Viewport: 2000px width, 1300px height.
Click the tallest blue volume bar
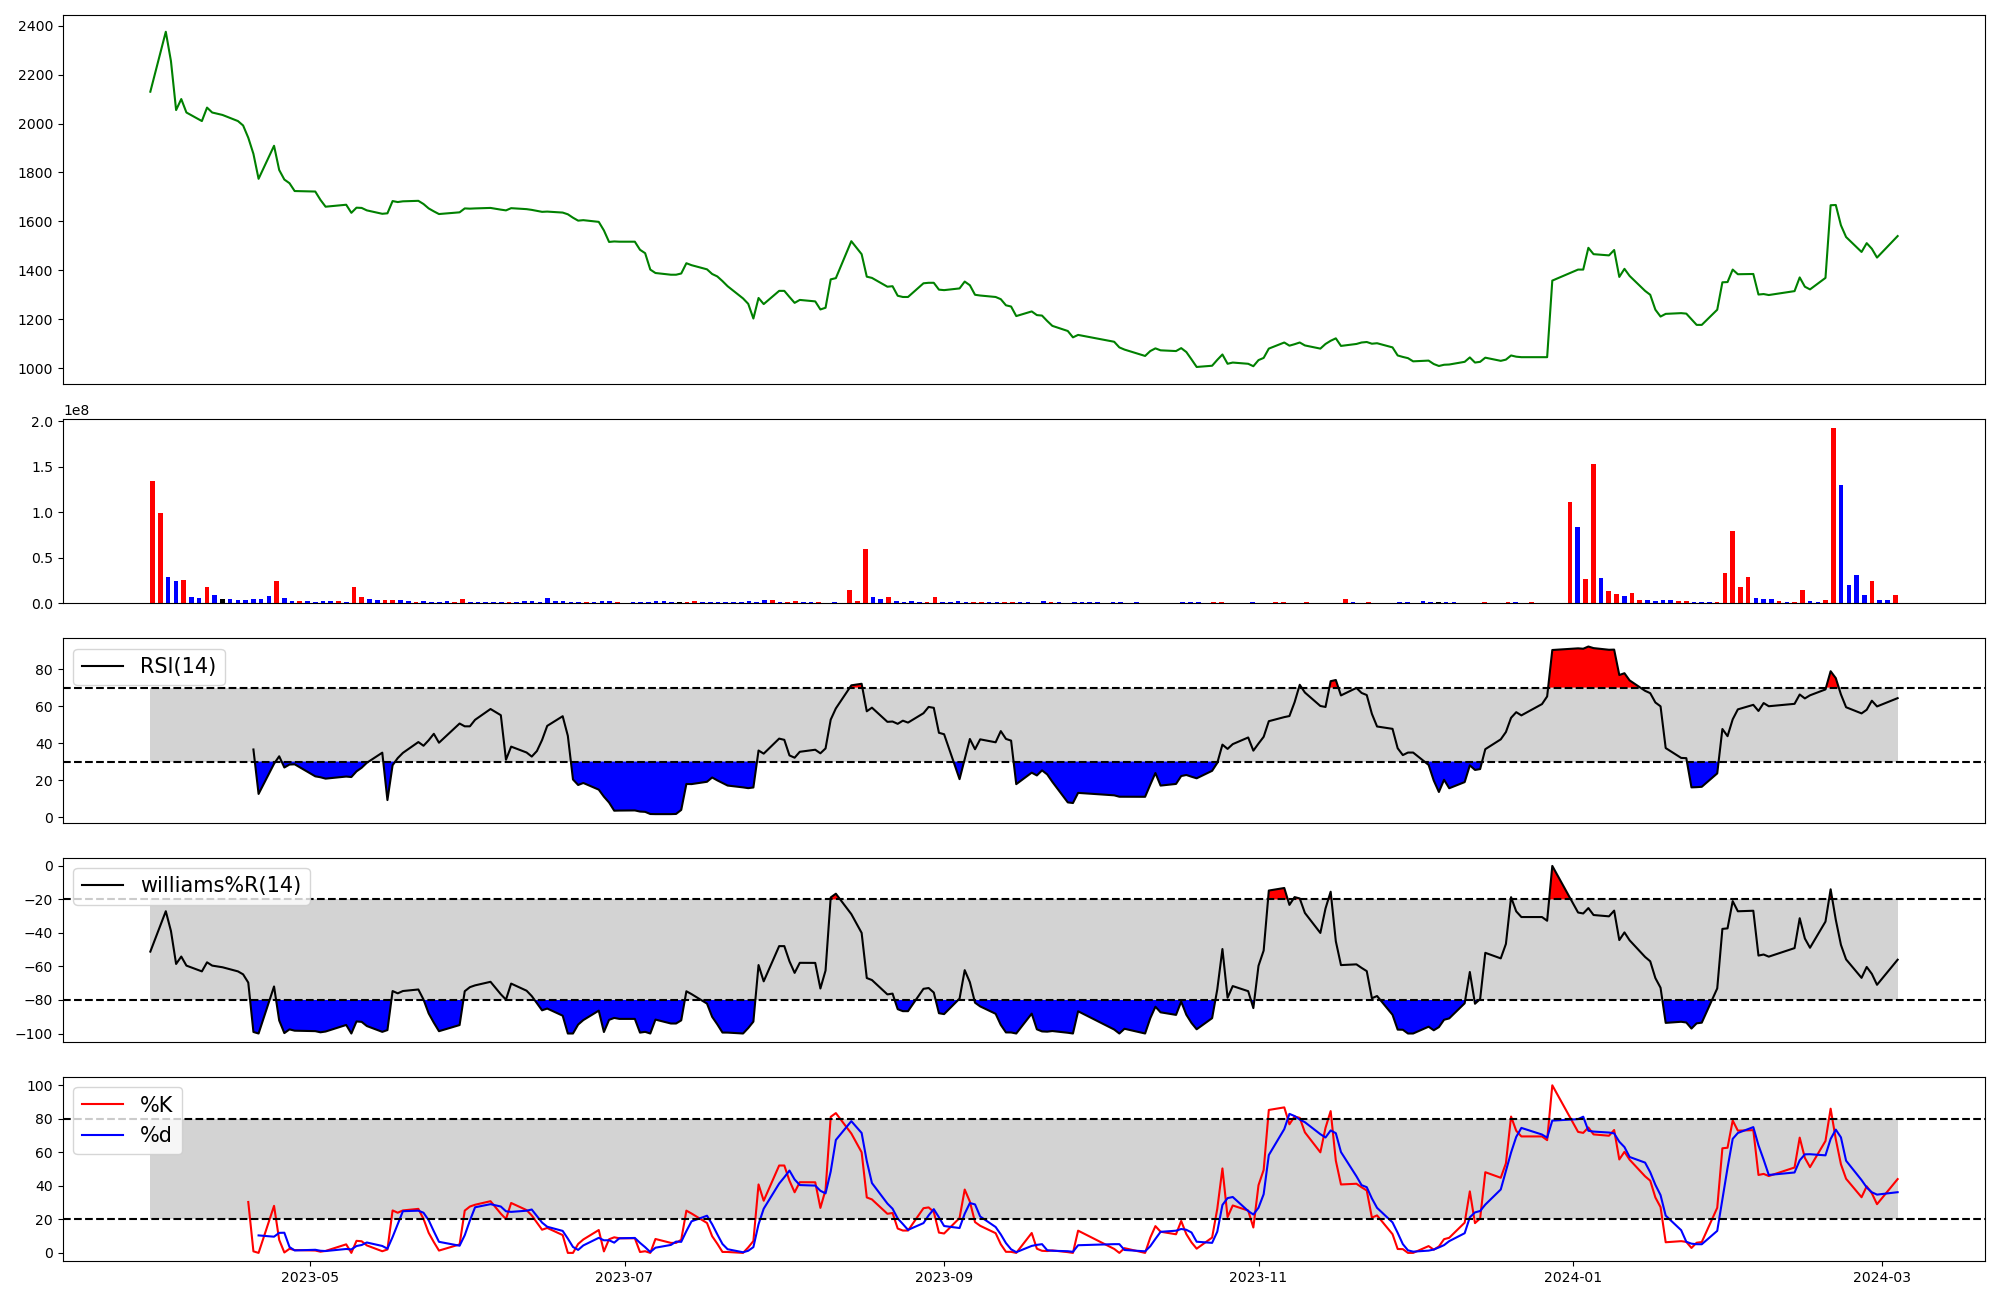1841,545
